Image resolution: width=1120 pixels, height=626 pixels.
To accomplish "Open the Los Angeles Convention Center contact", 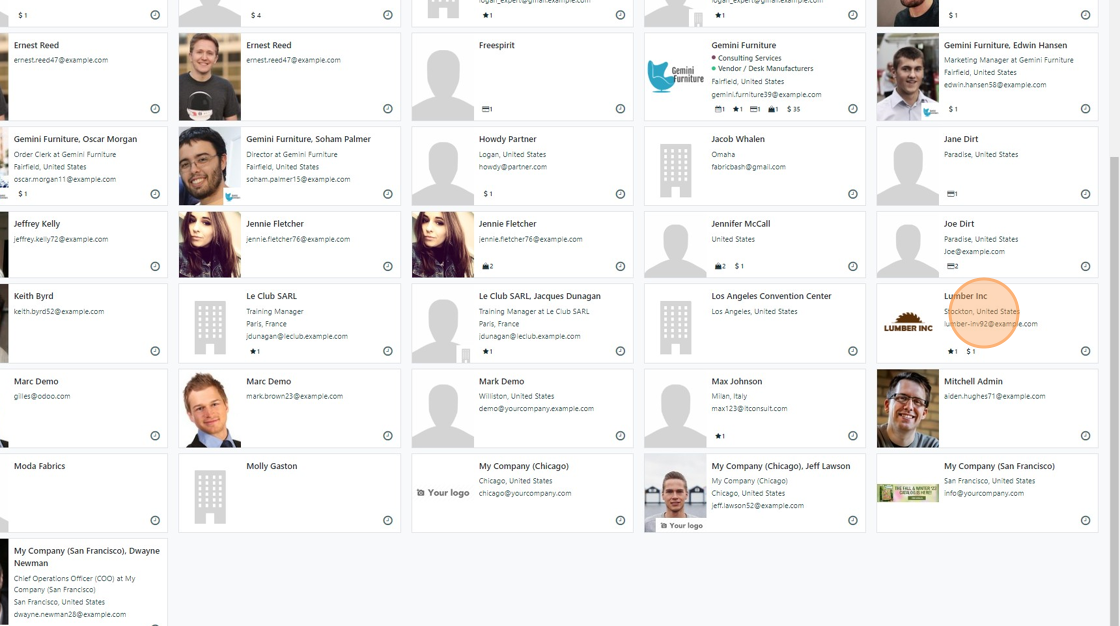I will coord(755,323).
